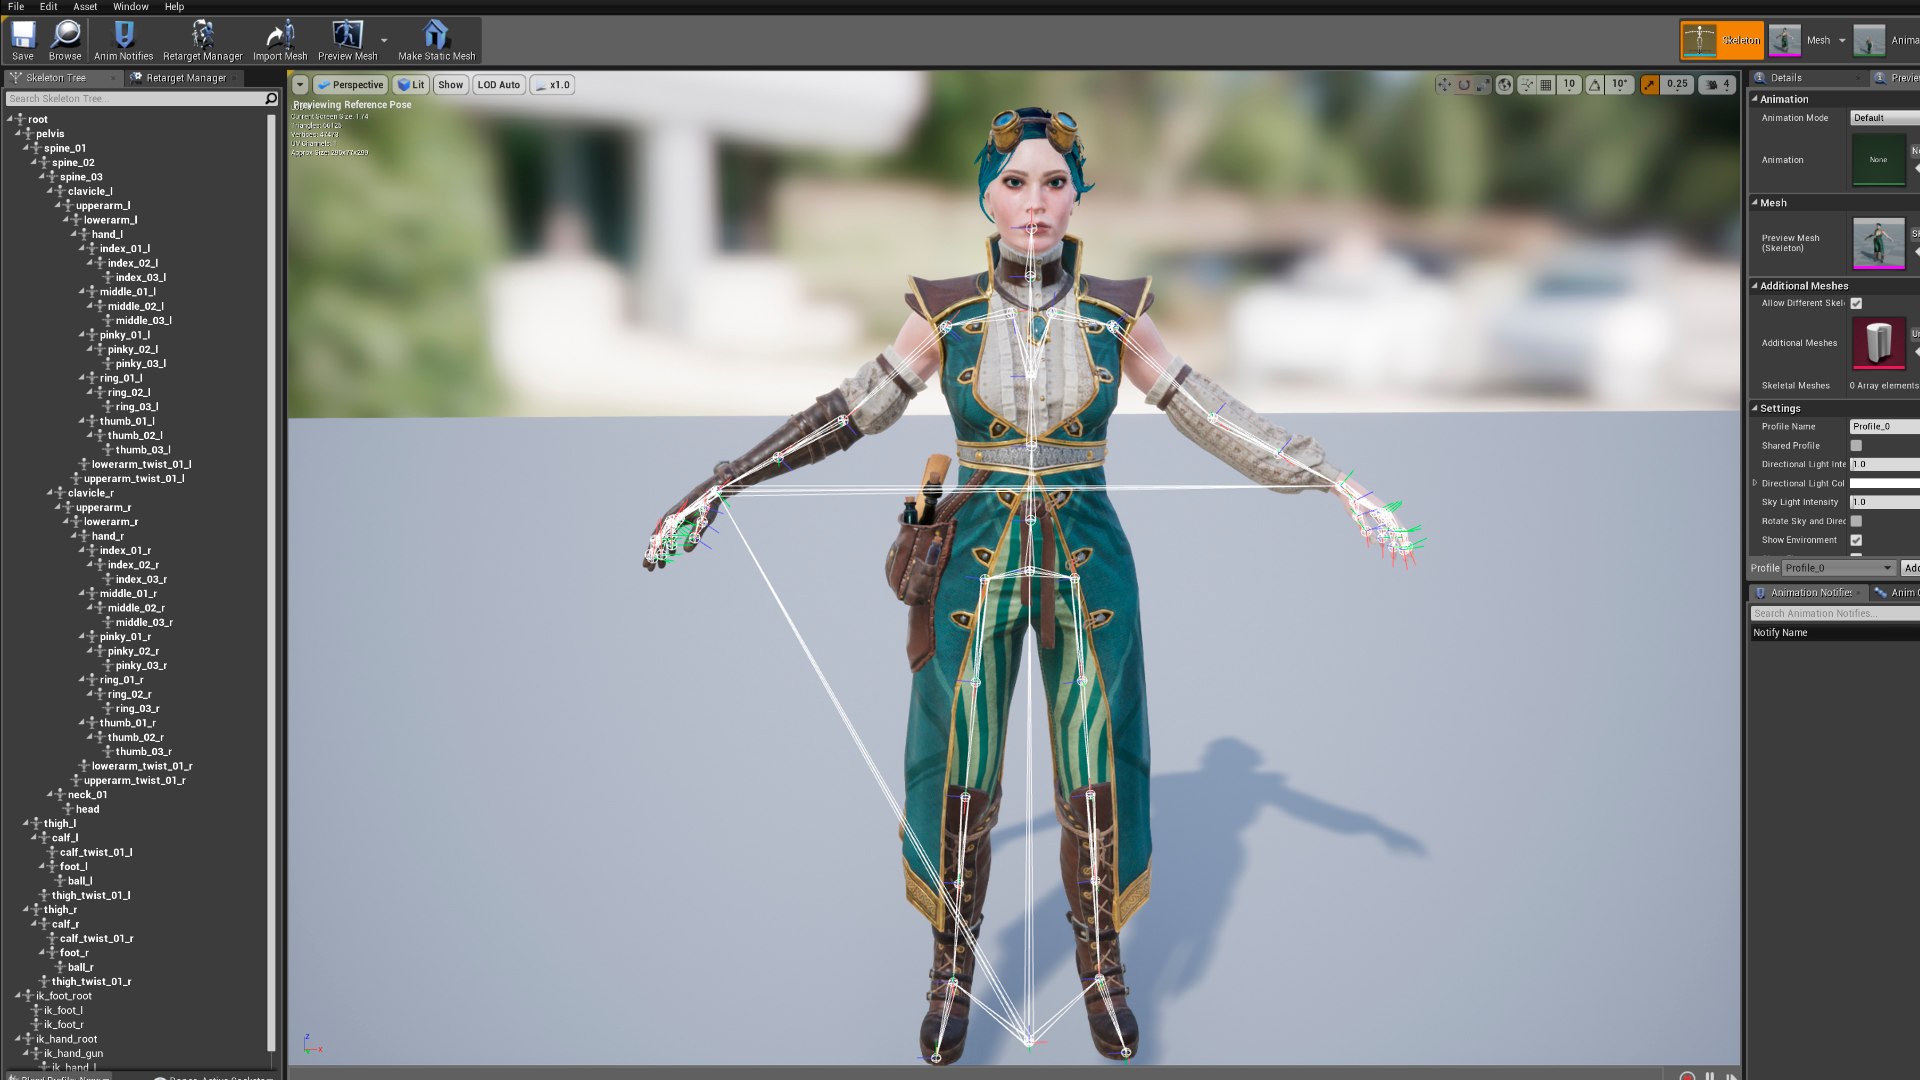Check Rotate Sky and Directional checkbox
This screenshot has height=1080, width=1920.
pyautogui.click(x=1856, y=521)
